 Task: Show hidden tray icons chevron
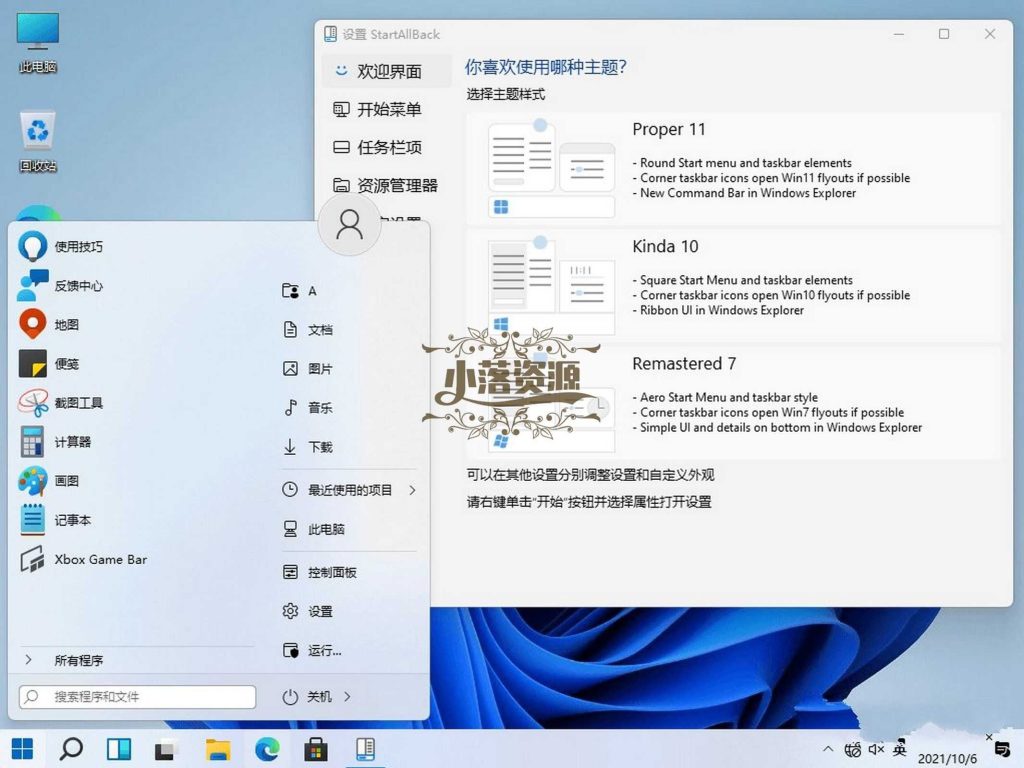827,749
